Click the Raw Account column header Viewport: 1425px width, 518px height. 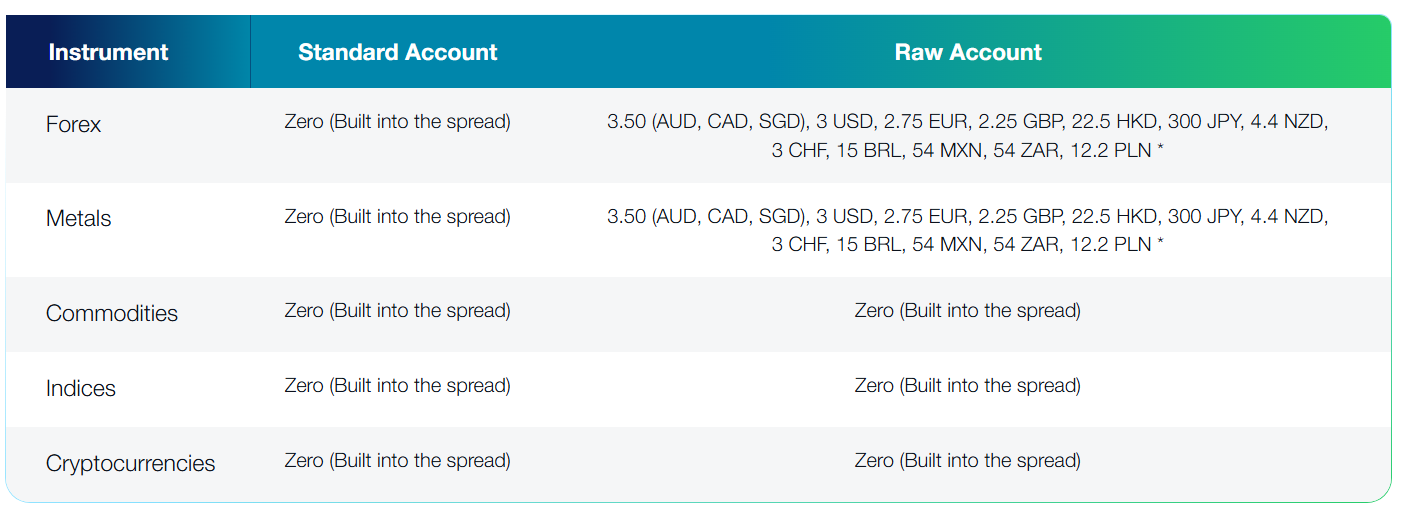pyautogui.click(x=967, y=52)
